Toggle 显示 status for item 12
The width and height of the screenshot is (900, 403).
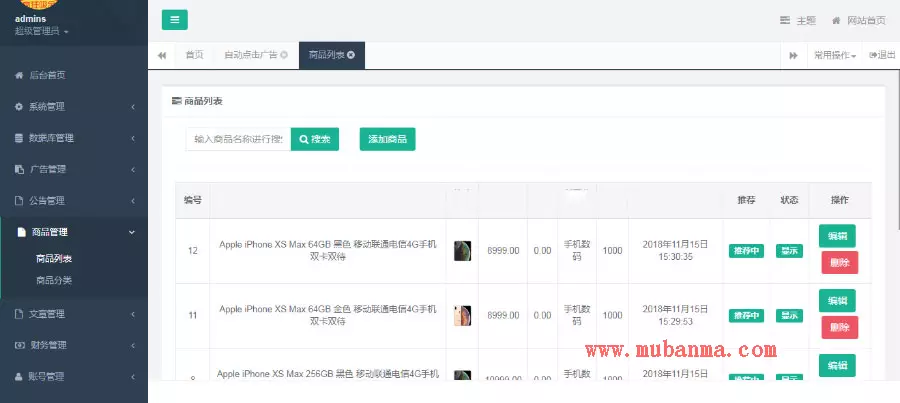(x=789, y=251)
